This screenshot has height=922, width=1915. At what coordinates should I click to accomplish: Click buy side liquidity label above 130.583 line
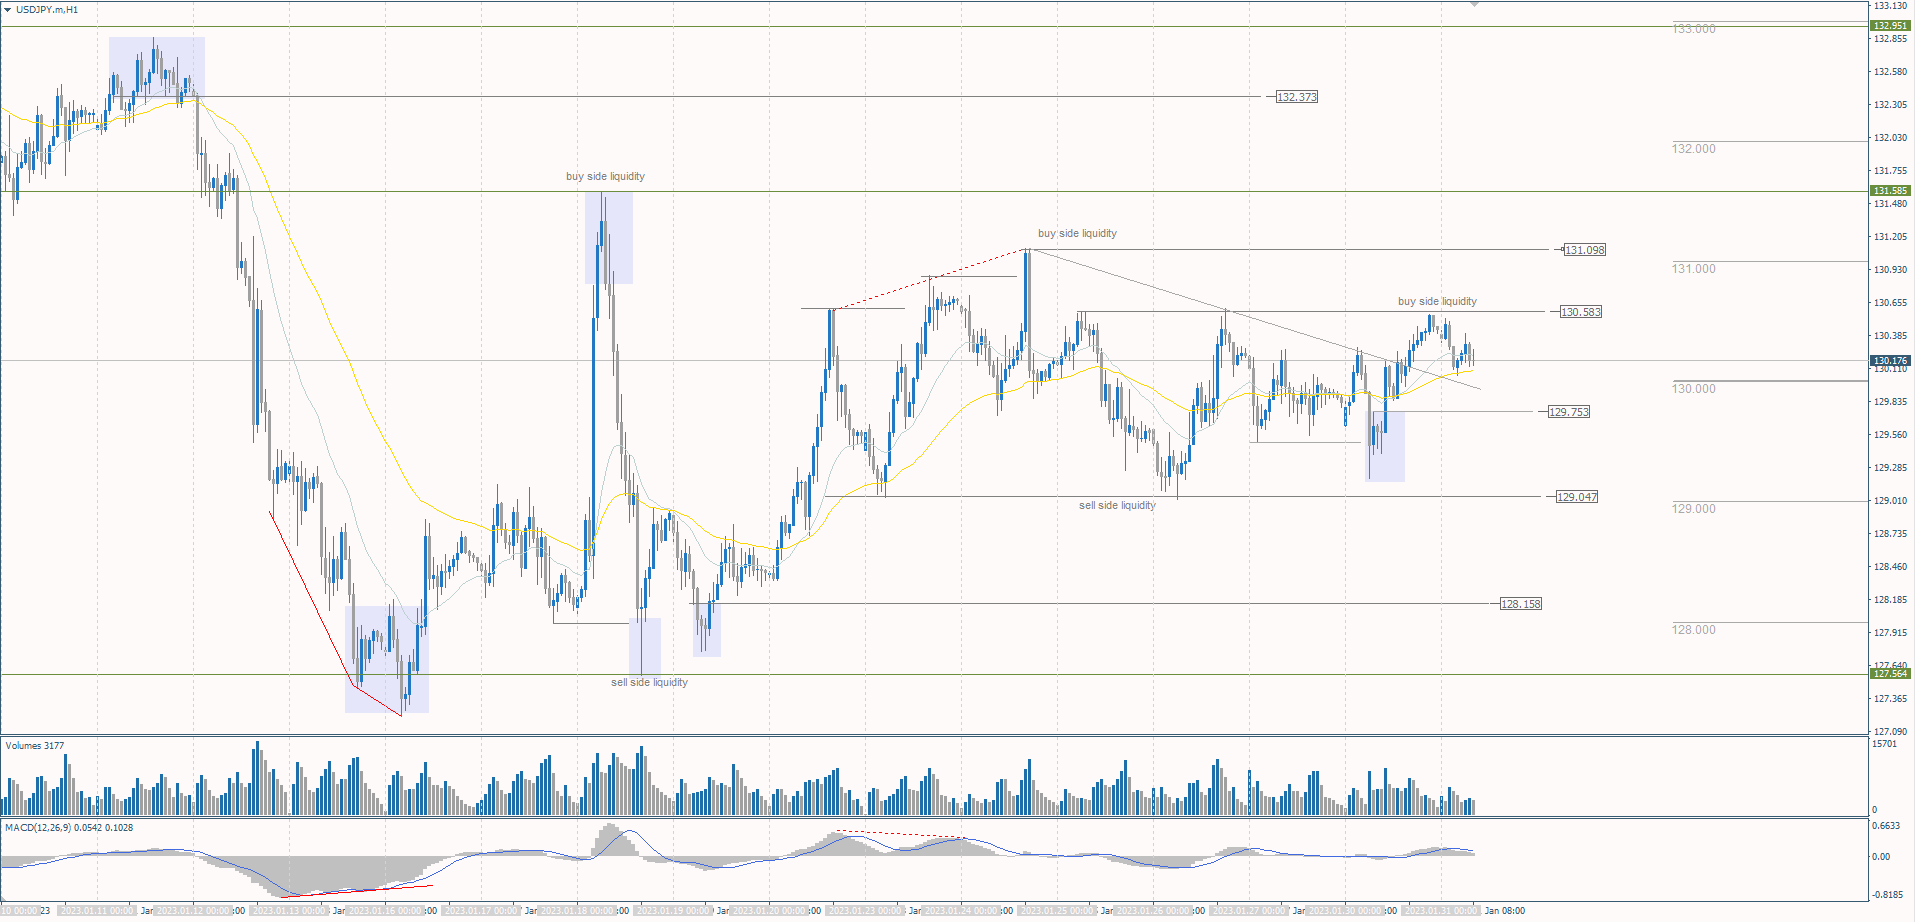pos(1437,301)
